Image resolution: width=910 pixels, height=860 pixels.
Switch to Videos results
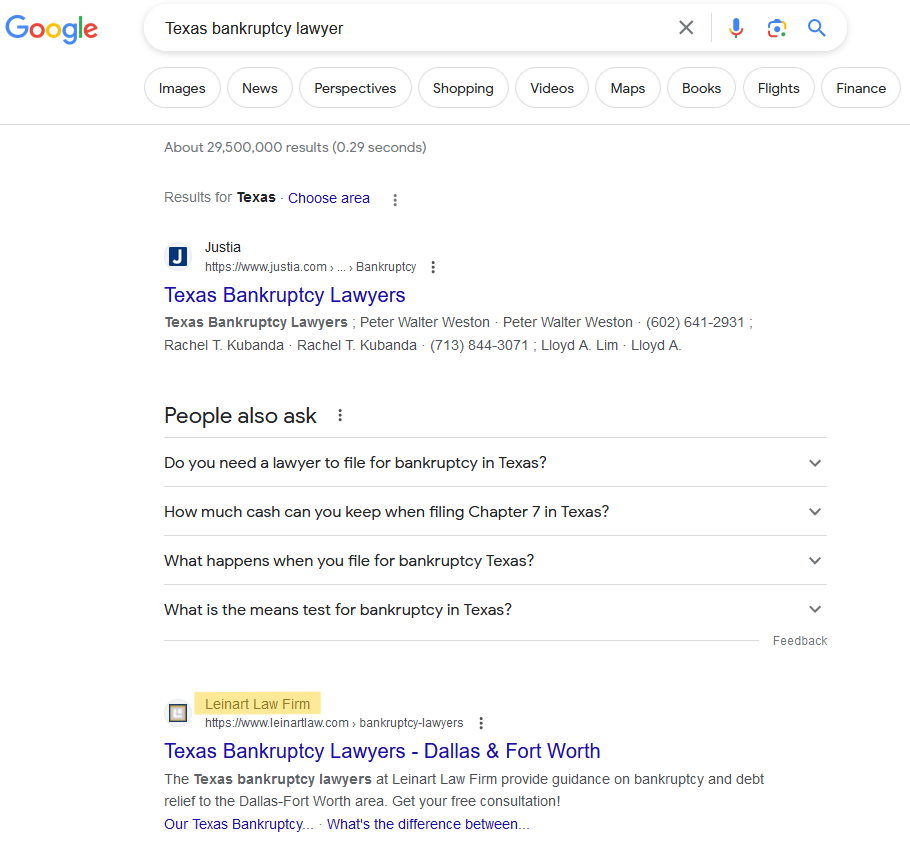pyautogui.click(x=552, y=88)
